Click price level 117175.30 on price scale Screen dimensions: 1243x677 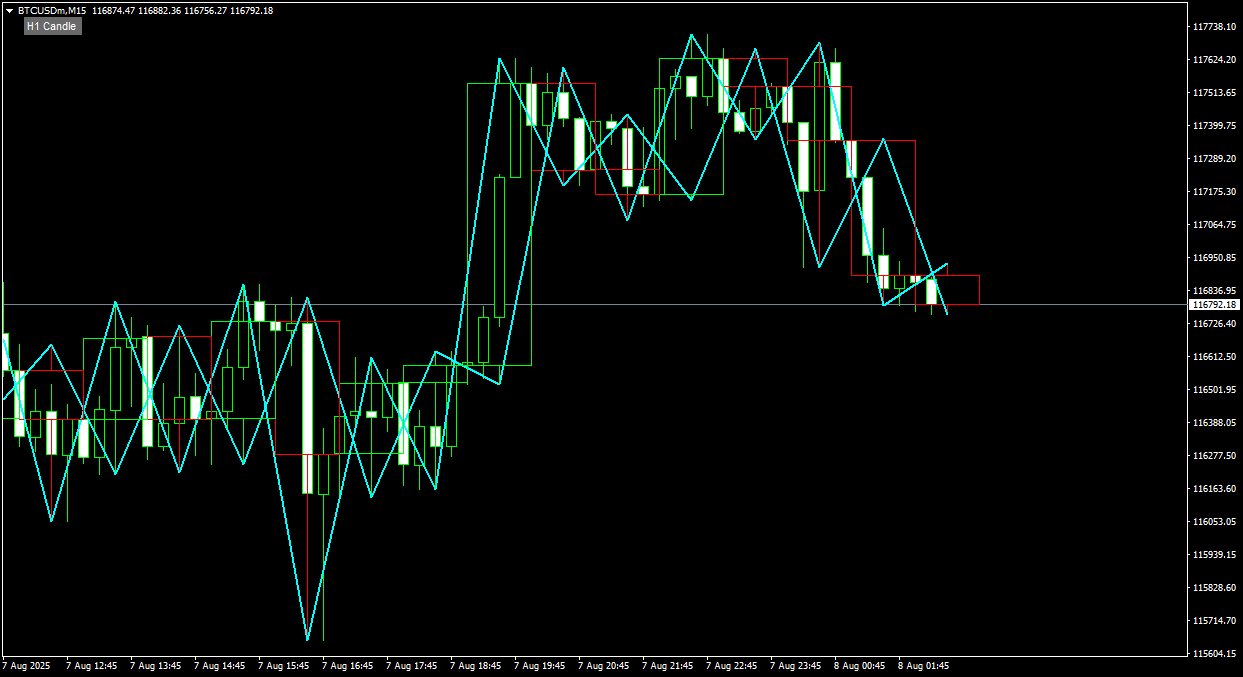tap(1213, 192)
